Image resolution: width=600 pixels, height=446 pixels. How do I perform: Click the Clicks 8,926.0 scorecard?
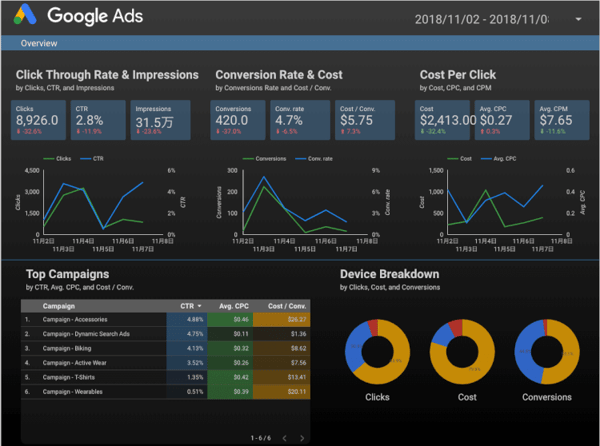coord(38,120)
